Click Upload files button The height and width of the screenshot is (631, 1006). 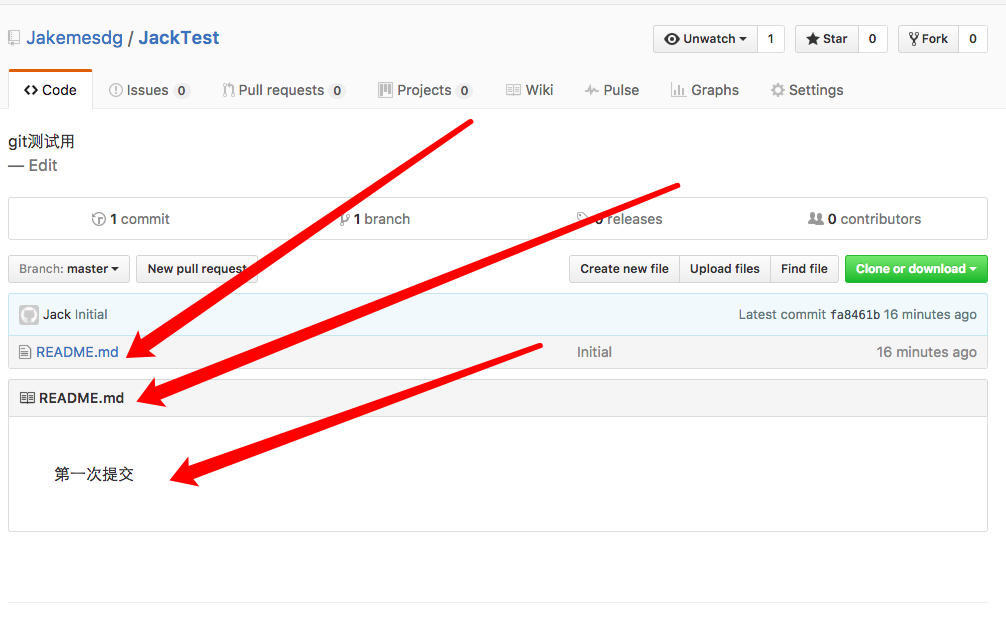pyautogui.click(x=725, y=269)
